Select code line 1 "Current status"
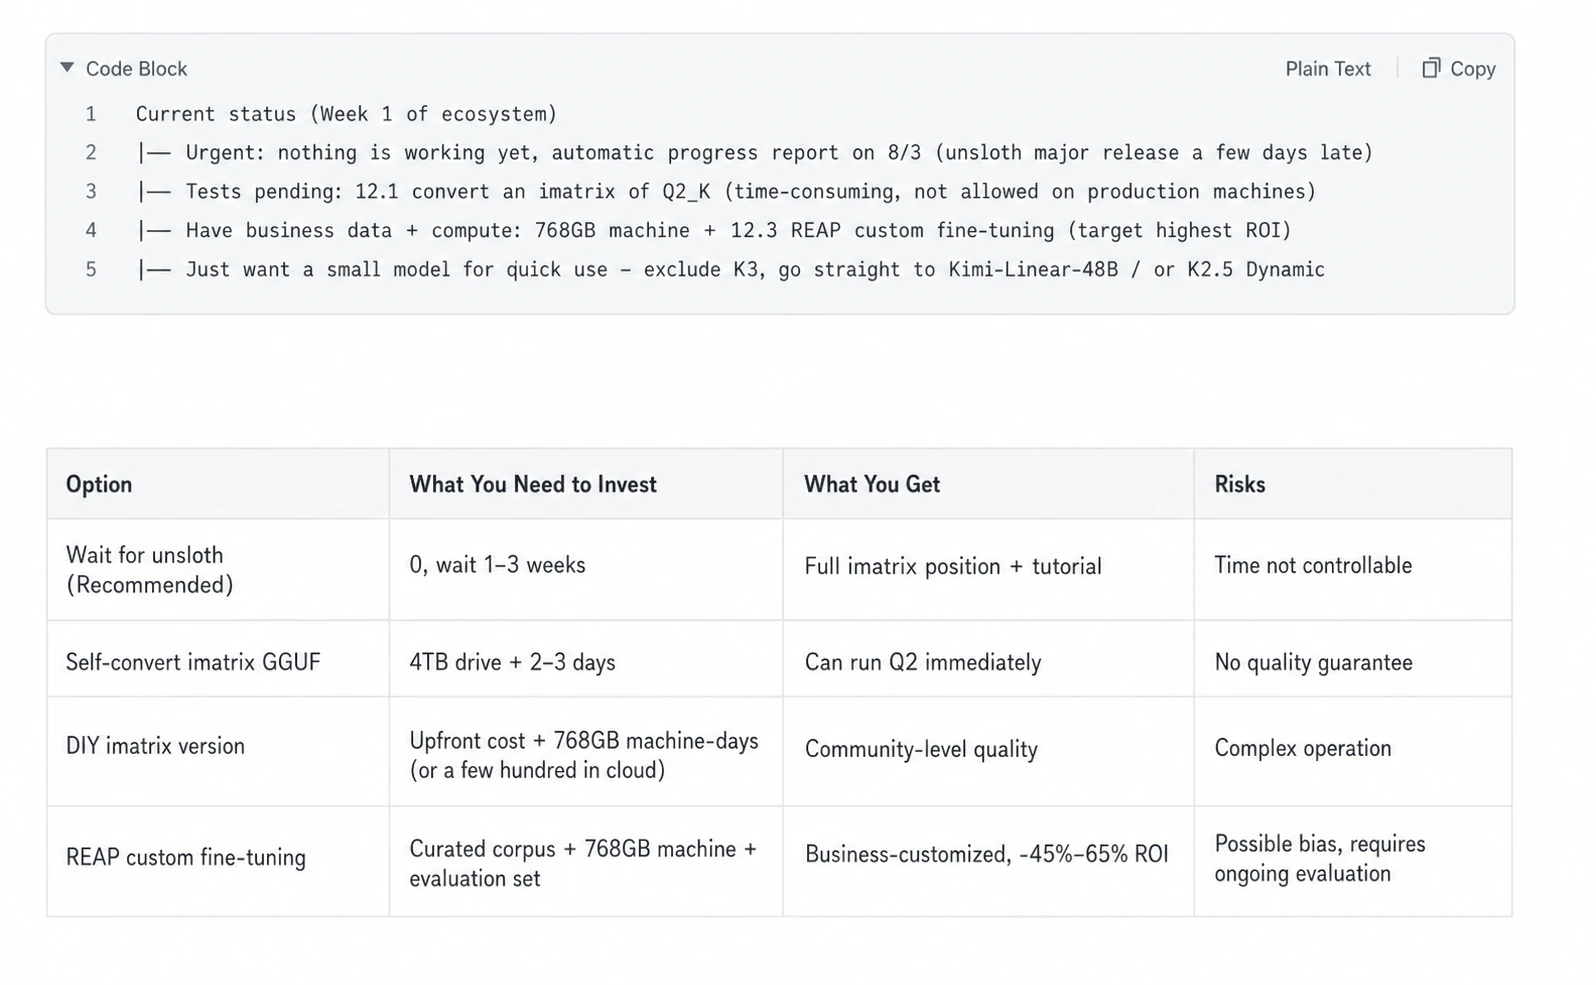This screenshot has width=1596, height=985. [346, 114]
